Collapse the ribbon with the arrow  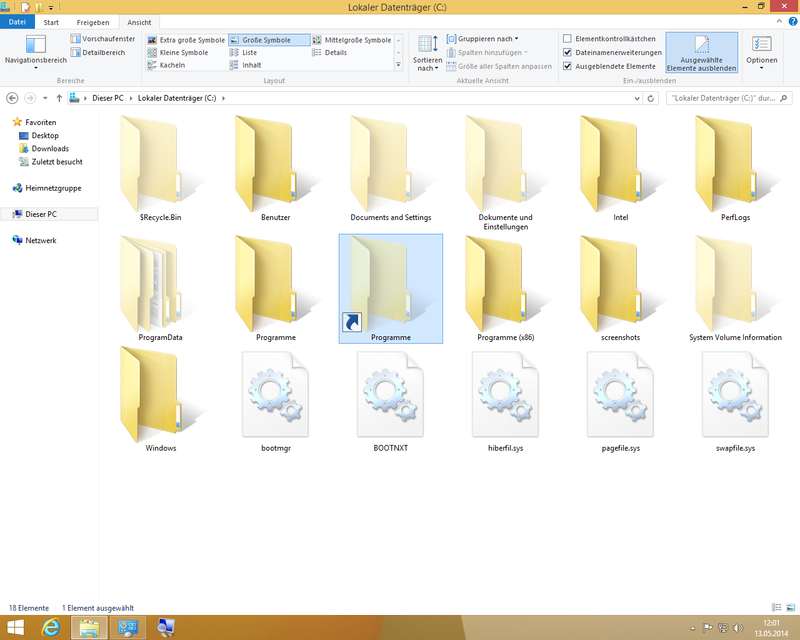(779, 21)
